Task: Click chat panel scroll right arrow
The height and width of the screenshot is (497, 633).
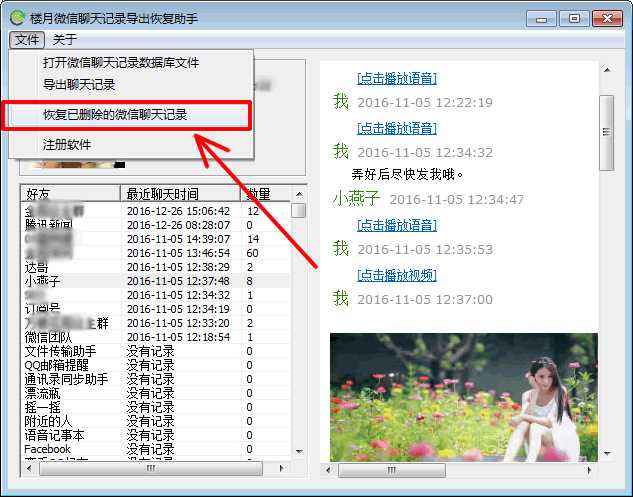Action: point(589,470)
